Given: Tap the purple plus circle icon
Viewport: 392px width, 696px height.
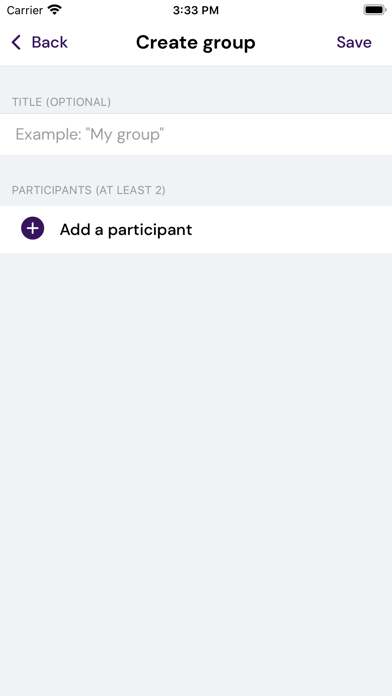Looking at the screenshot, I should (x=32, y=229).
